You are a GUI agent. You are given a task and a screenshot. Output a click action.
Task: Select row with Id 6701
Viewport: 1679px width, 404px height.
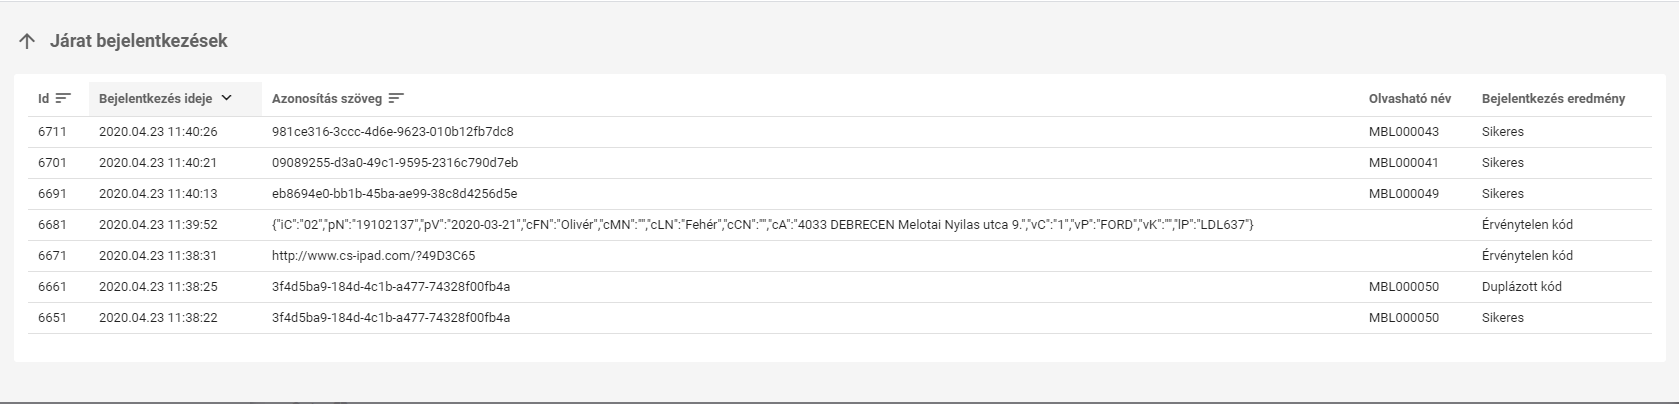52,163
